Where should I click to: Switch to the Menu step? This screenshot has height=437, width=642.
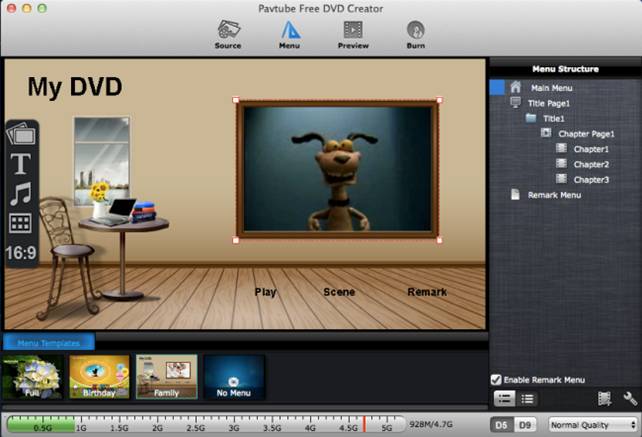coord(289,34)
